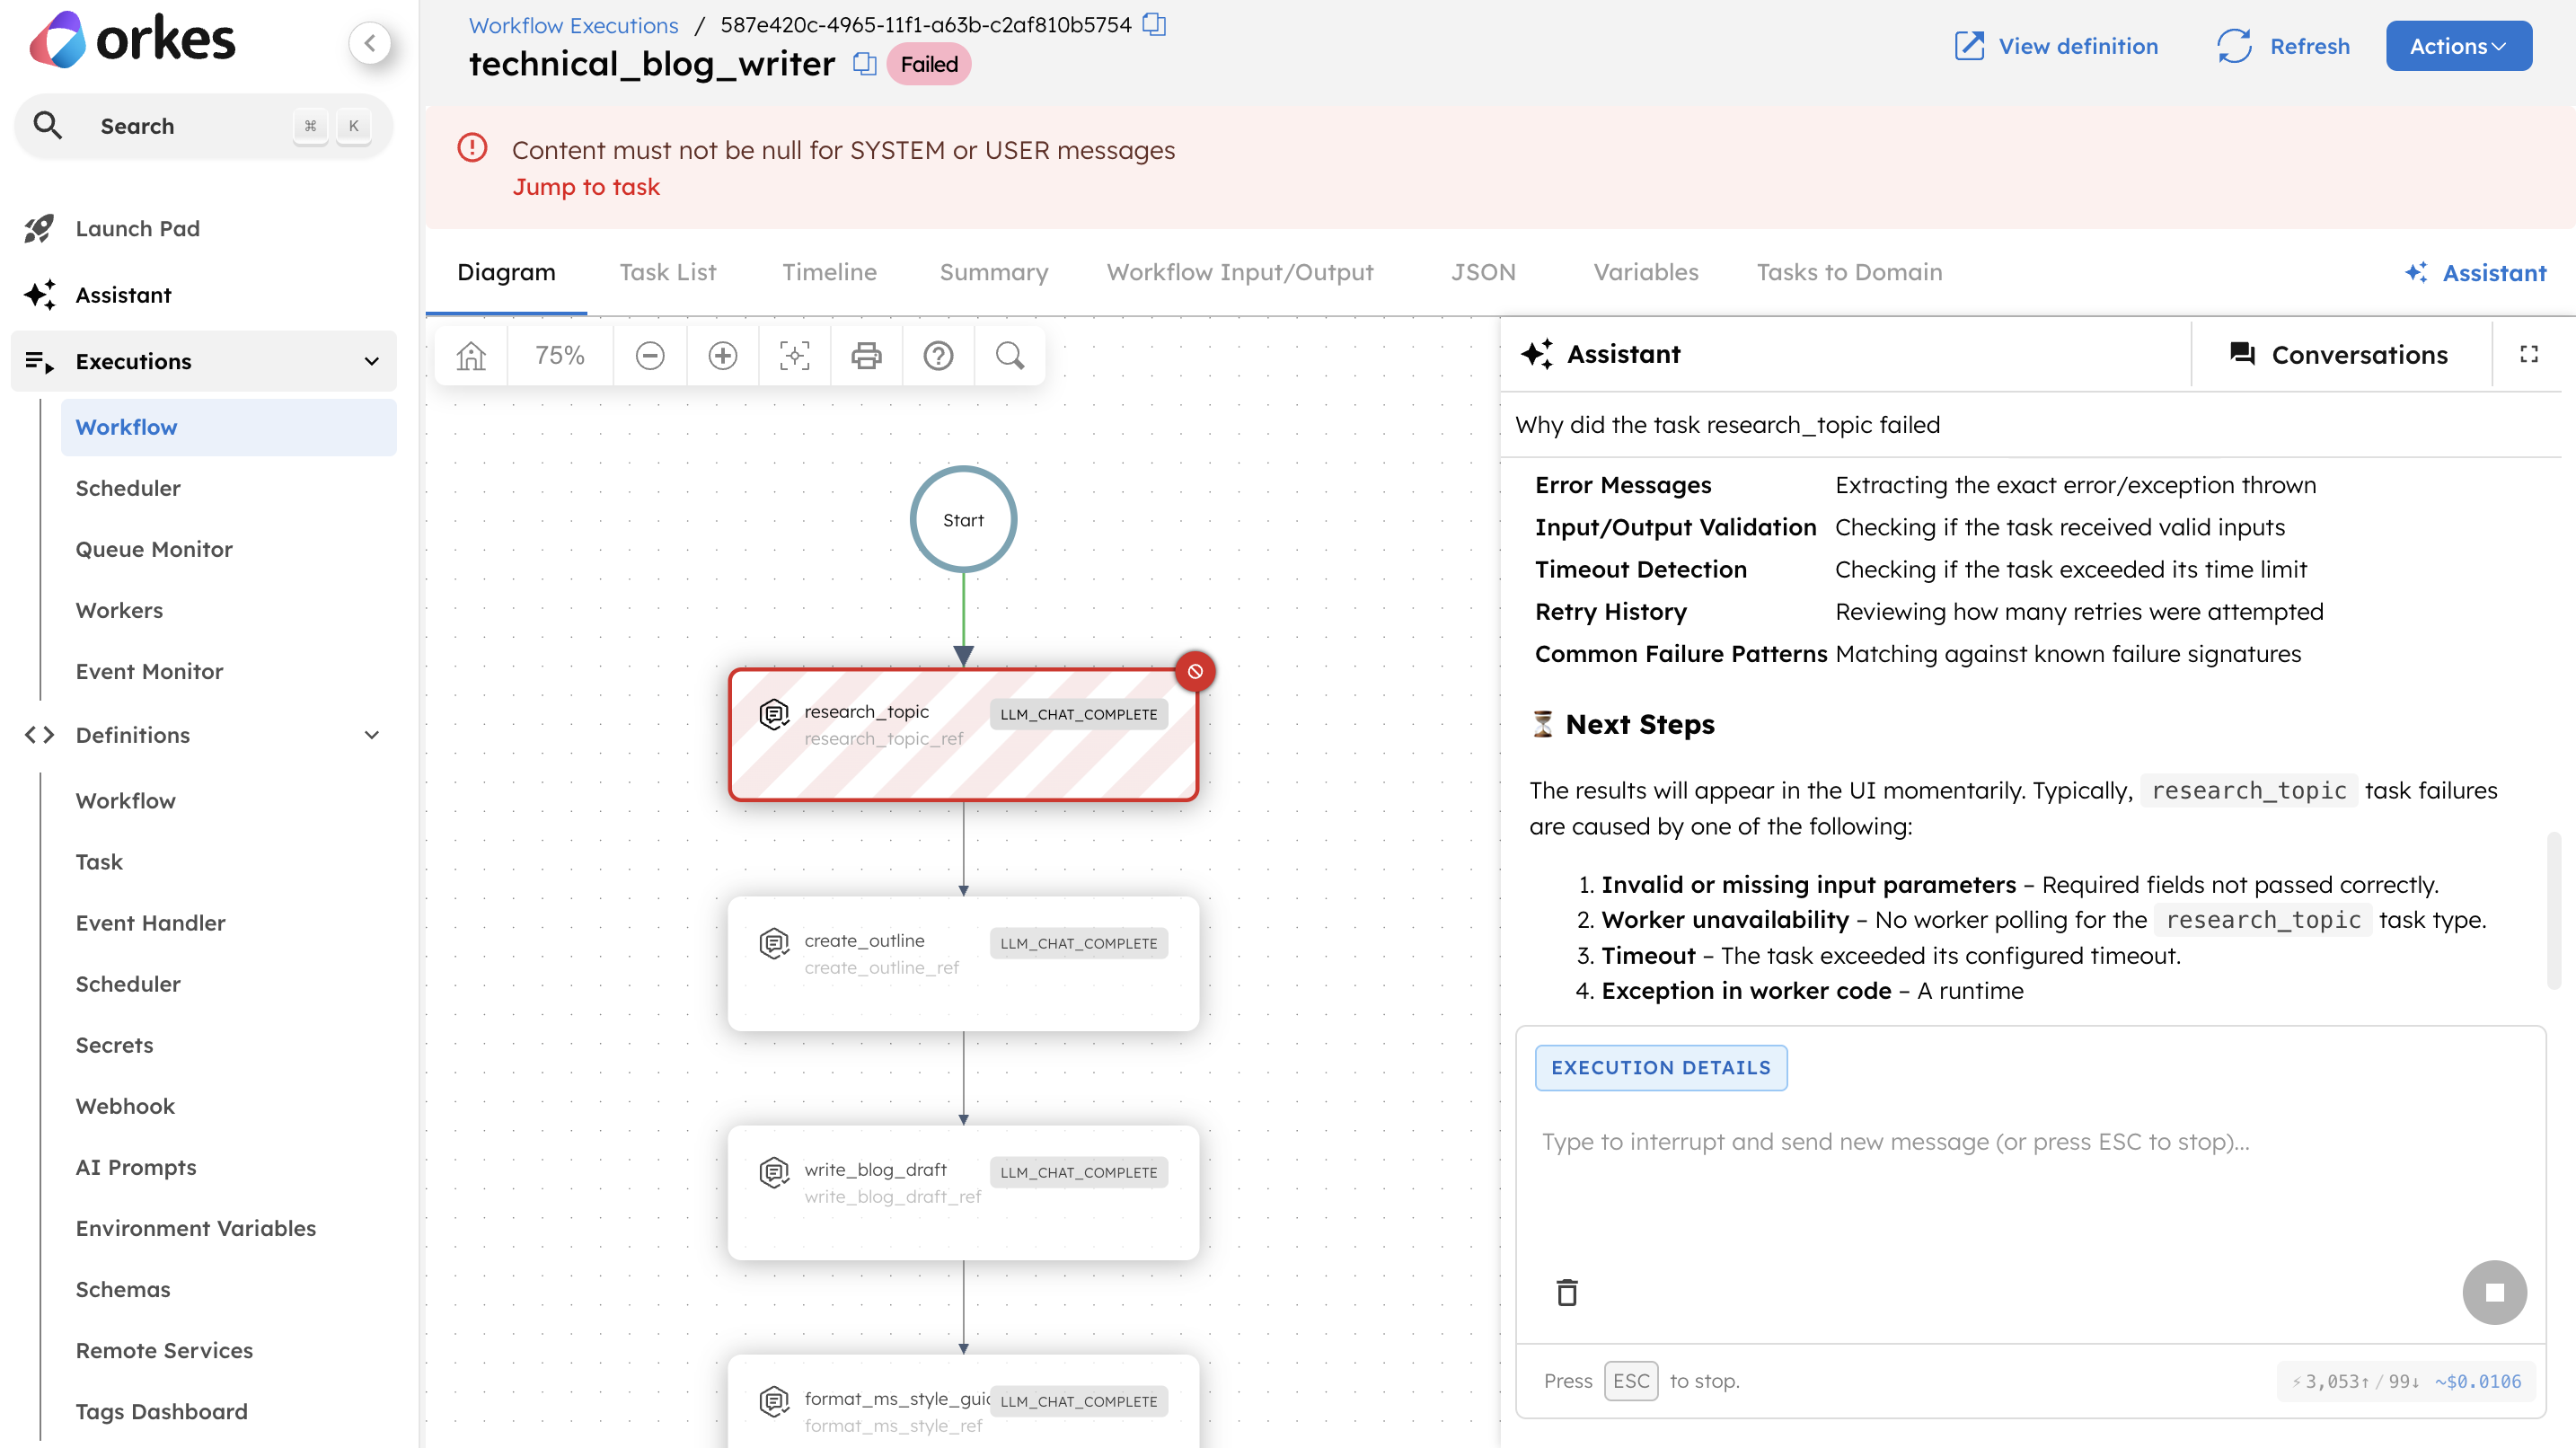Open Scheduler under Executions
The width and height of the screenshot is (2576, 1448).
coord(128,488)
